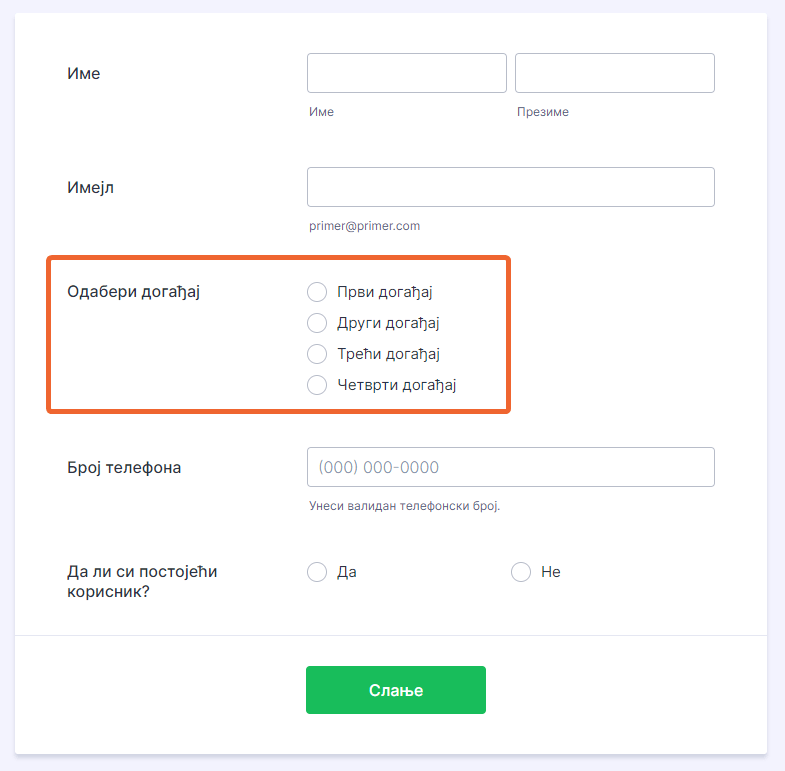Click the phone number input field
The image size is (785, 771).
(x=510, y=467)
